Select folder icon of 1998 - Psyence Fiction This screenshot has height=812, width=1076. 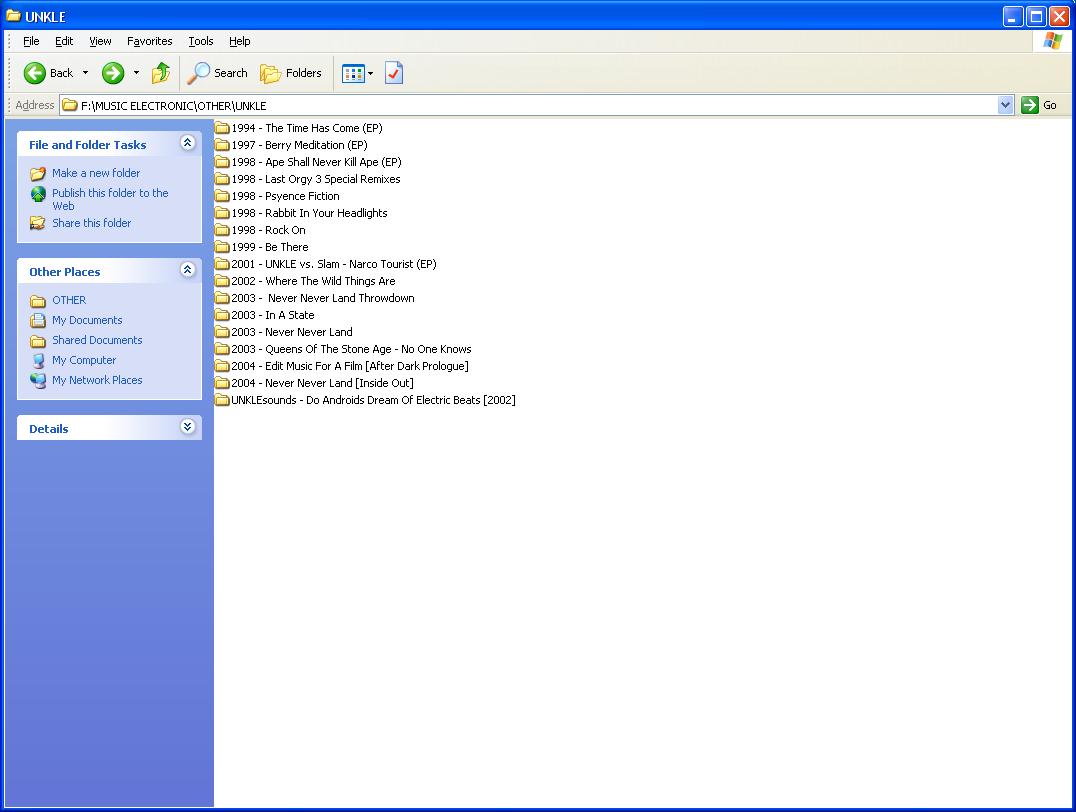click(222, 196)
